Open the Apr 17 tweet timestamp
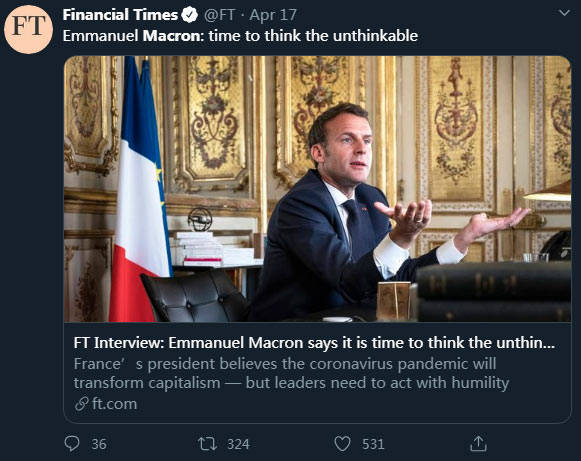This screenshot has height=461, width=581. pos(273,15)
